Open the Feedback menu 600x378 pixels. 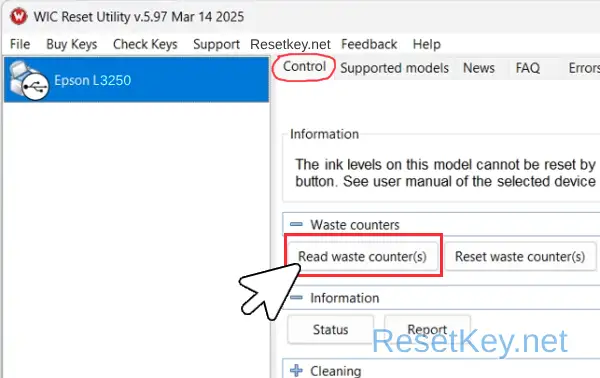pyautogui.click(x=369, y=44)
